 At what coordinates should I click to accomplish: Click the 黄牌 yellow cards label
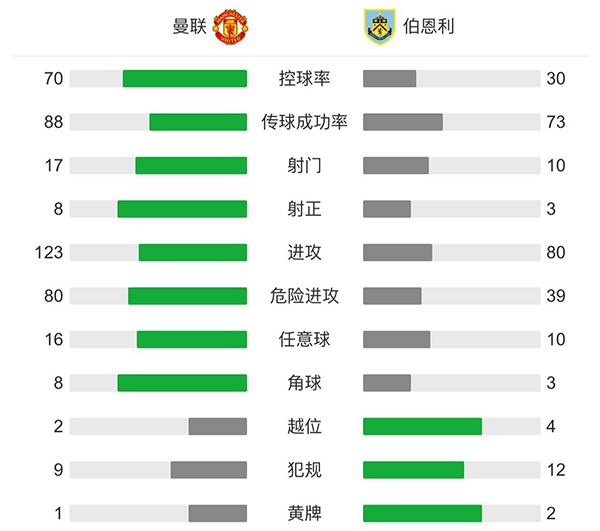pos(305,514)
